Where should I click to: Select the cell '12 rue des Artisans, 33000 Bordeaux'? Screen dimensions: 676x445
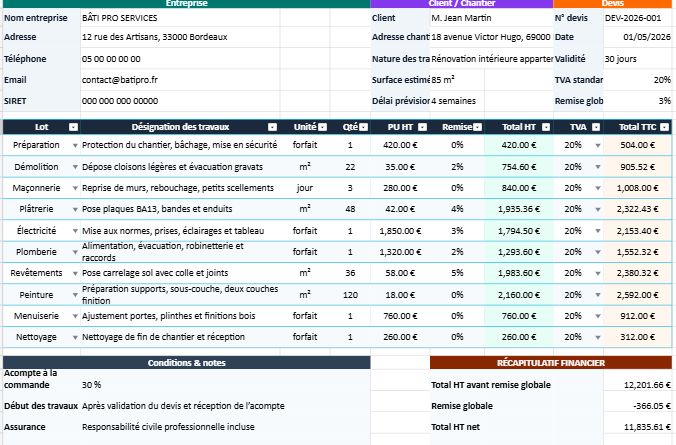pos(180,37)
